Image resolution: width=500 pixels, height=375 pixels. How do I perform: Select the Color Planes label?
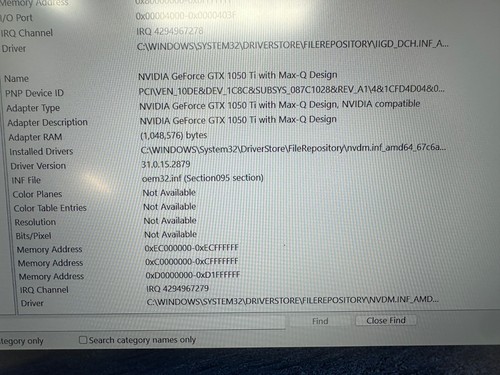pos(37,194)
